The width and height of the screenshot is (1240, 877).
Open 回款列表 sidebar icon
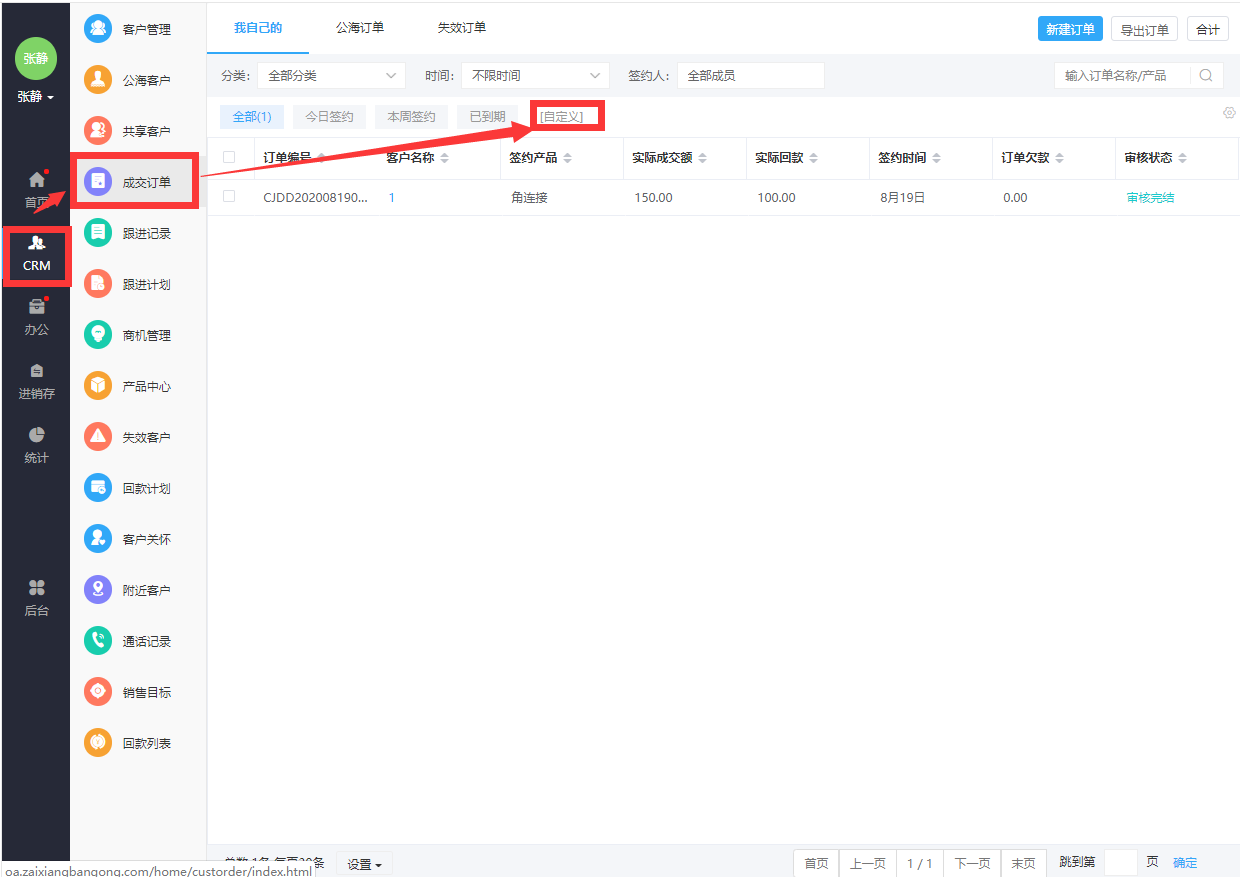point(98,743)
